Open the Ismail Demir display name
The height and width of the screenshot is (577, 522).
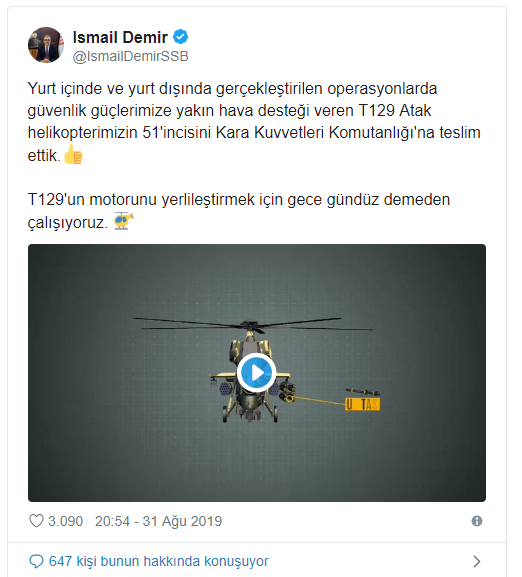[120, 37]
